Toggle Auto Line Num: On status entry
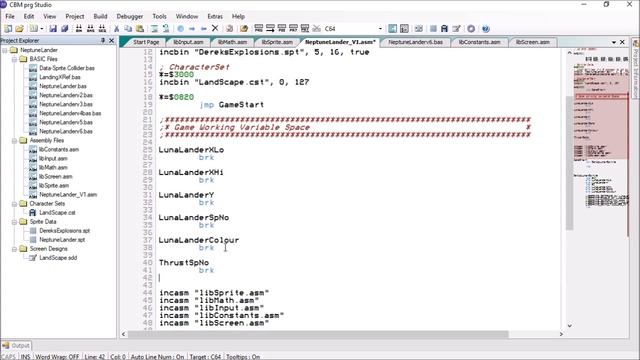The height and width of the screenshot is (360, 640). pyautogui.click(x=157, y=357)
